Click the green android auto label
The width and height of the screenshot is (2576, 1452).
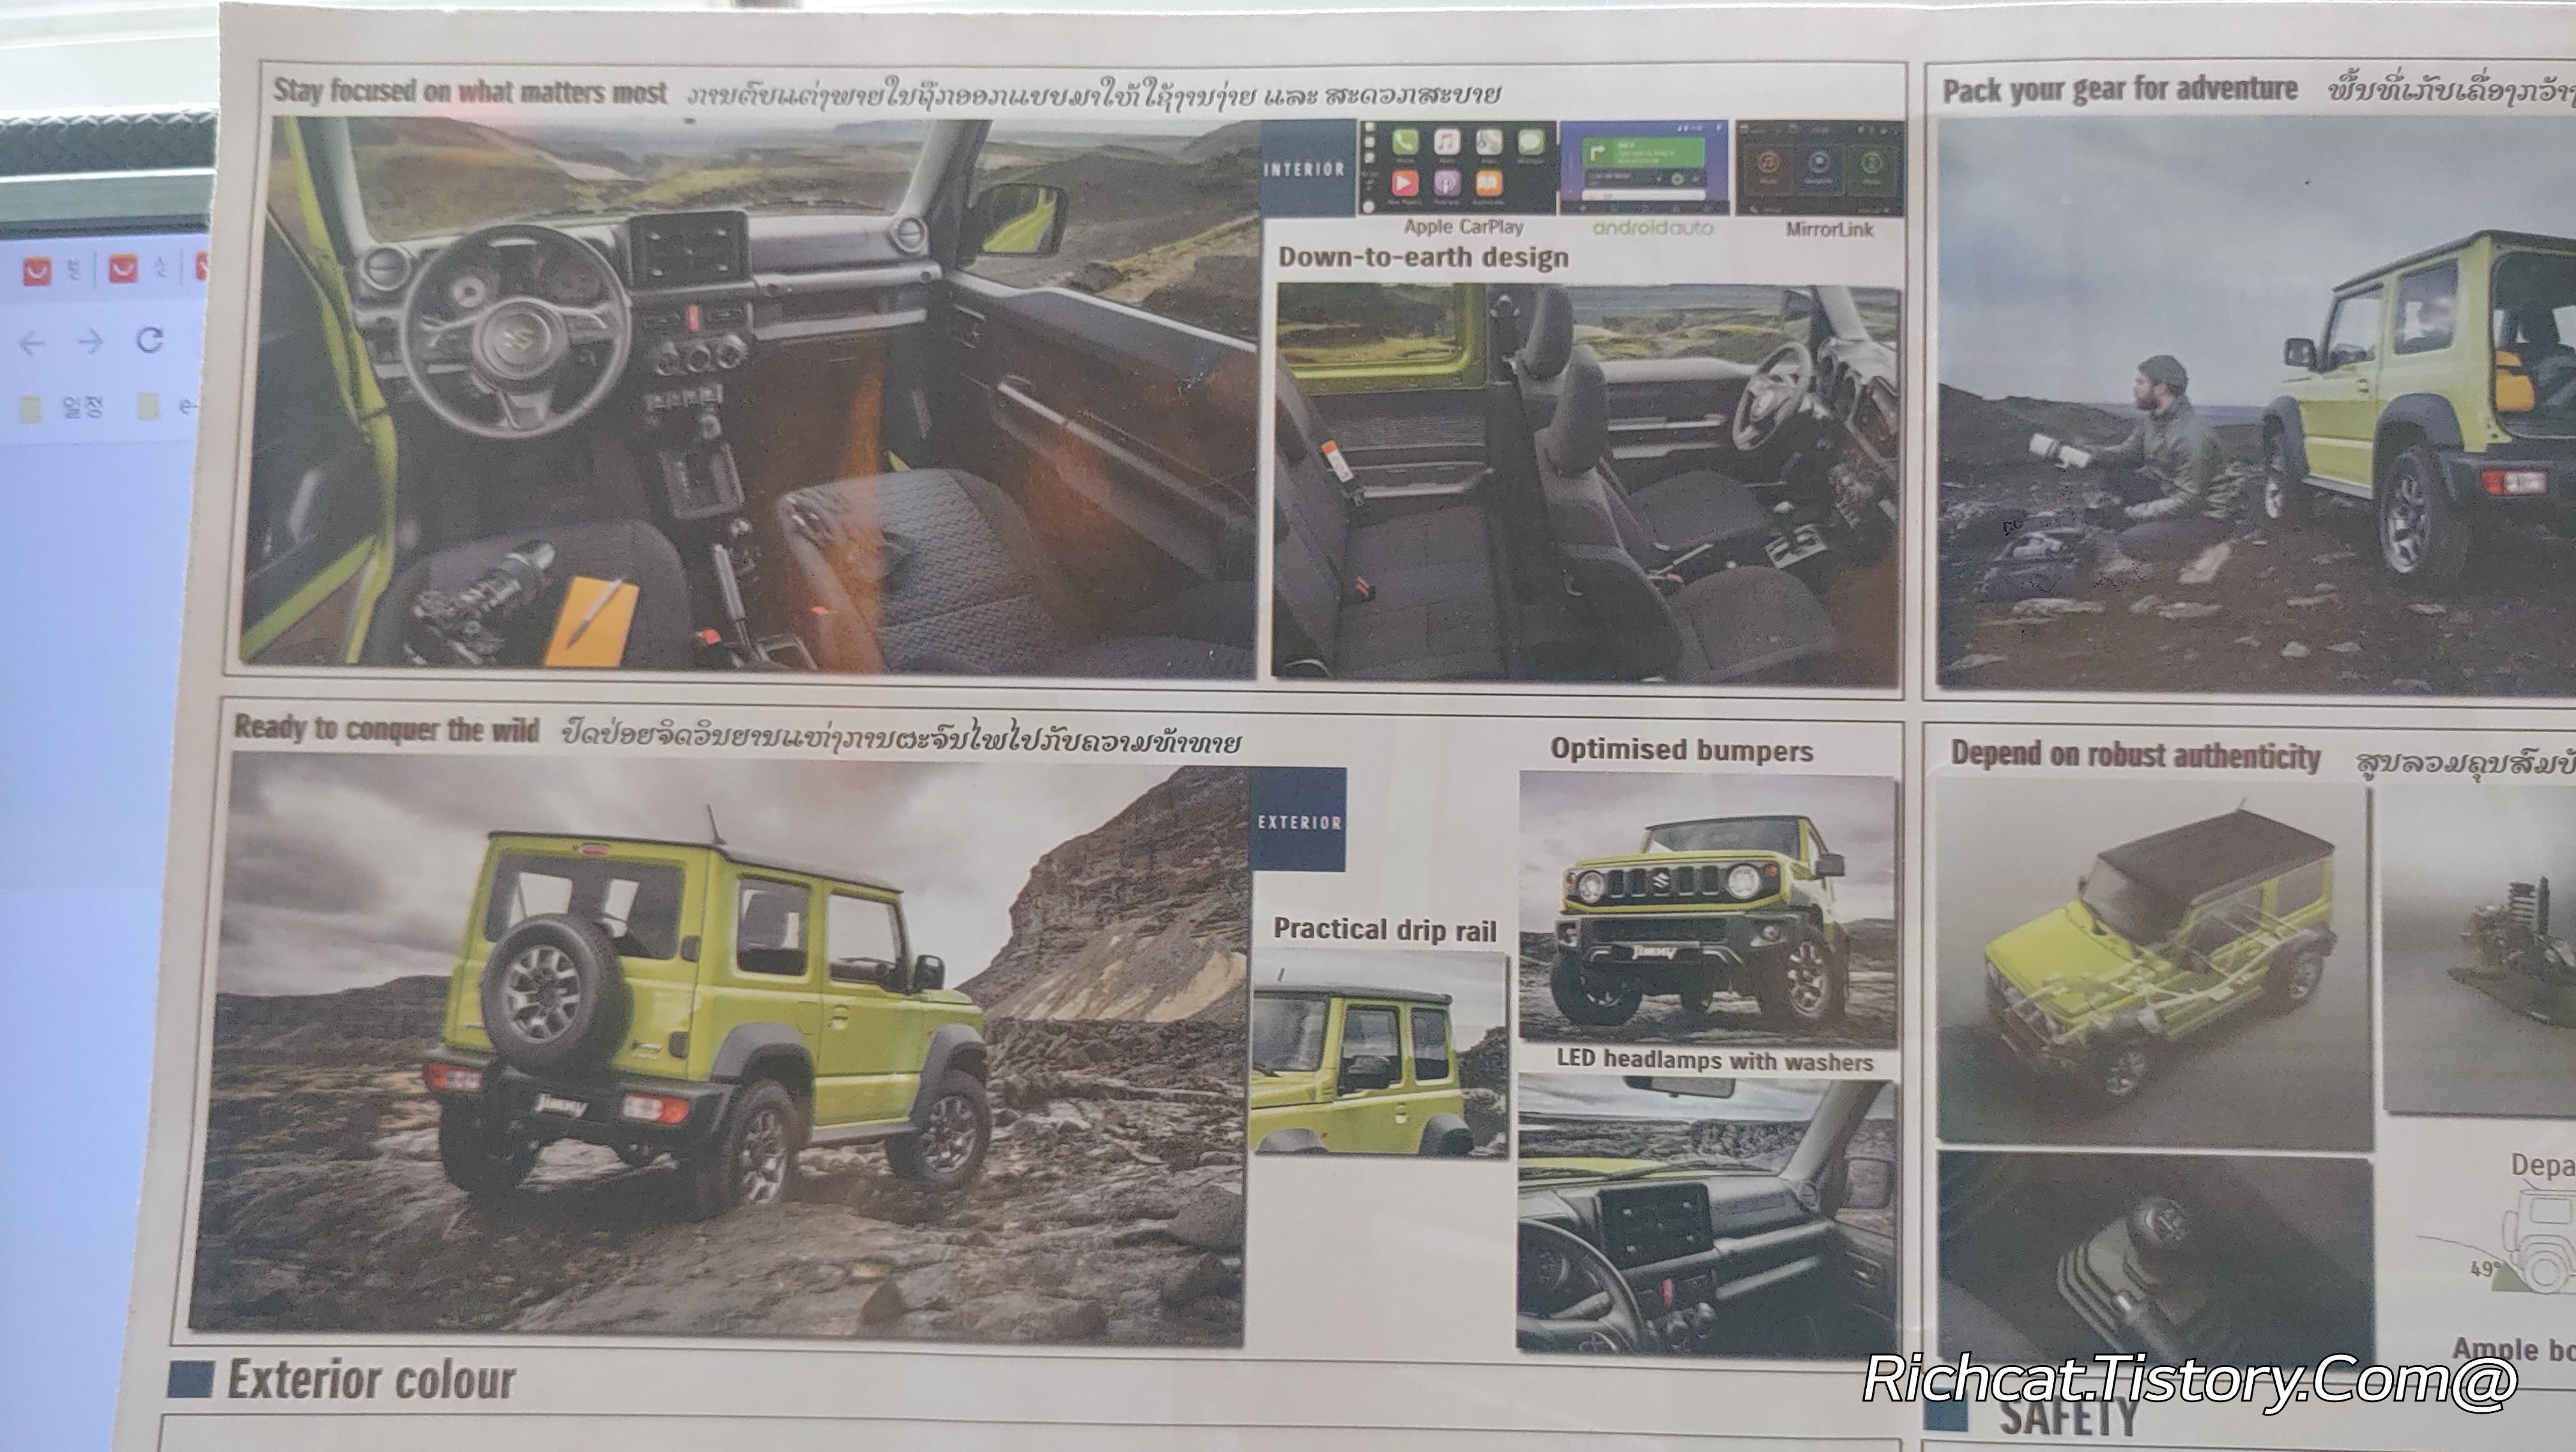tap(1652, 229)
